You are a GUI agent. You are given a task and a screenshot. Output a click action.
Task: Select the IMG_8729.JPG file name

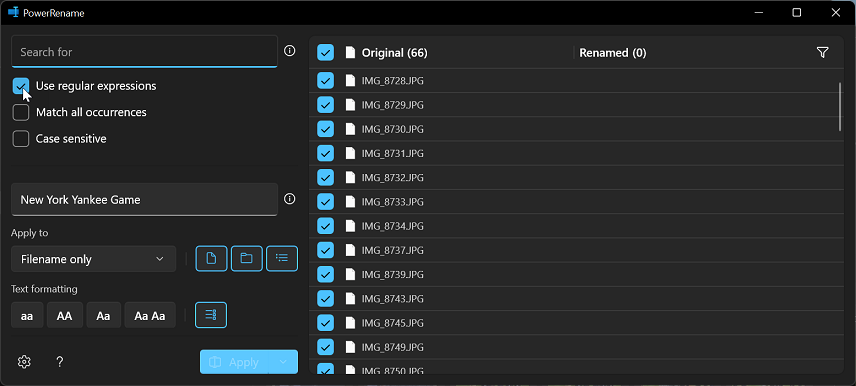click(393, 105)
